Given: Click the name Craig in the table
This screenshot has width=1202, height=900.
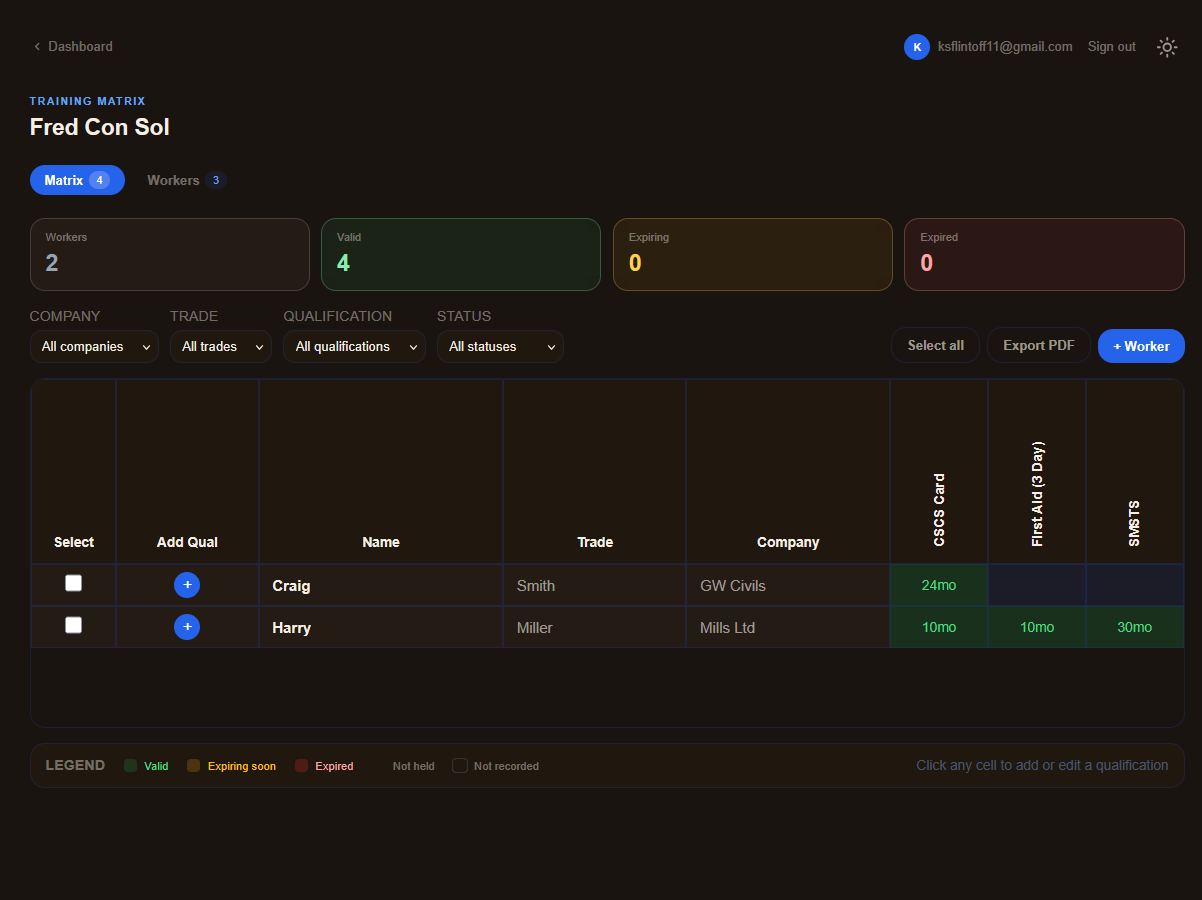Looking at the screenshot, I should coord(291,586).
